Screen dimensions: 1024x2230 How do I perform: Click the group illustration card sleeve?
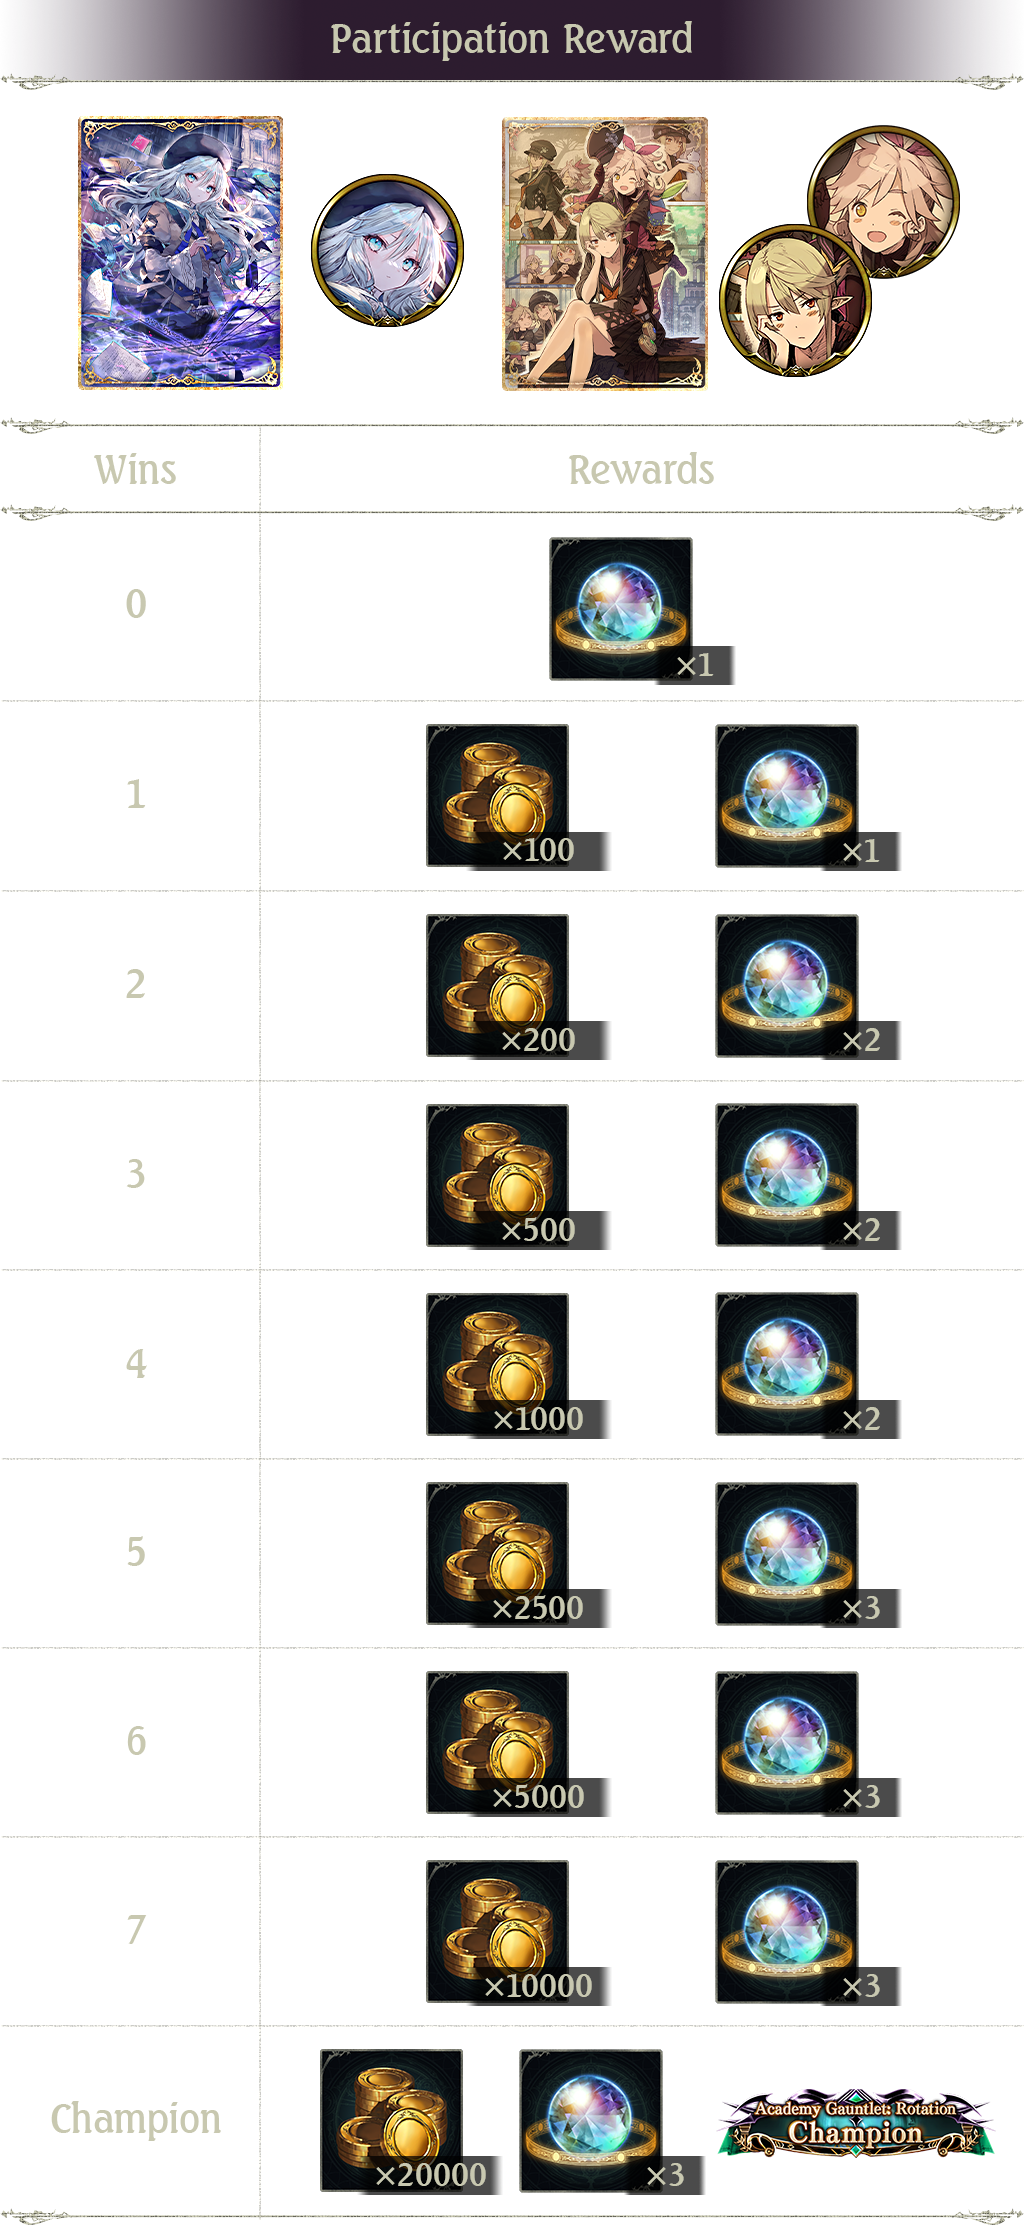[605, 254]
